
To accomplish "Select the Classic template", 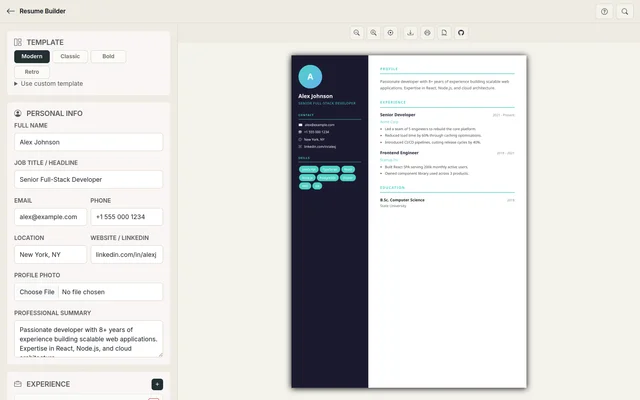I will click(x=70, y=56).
